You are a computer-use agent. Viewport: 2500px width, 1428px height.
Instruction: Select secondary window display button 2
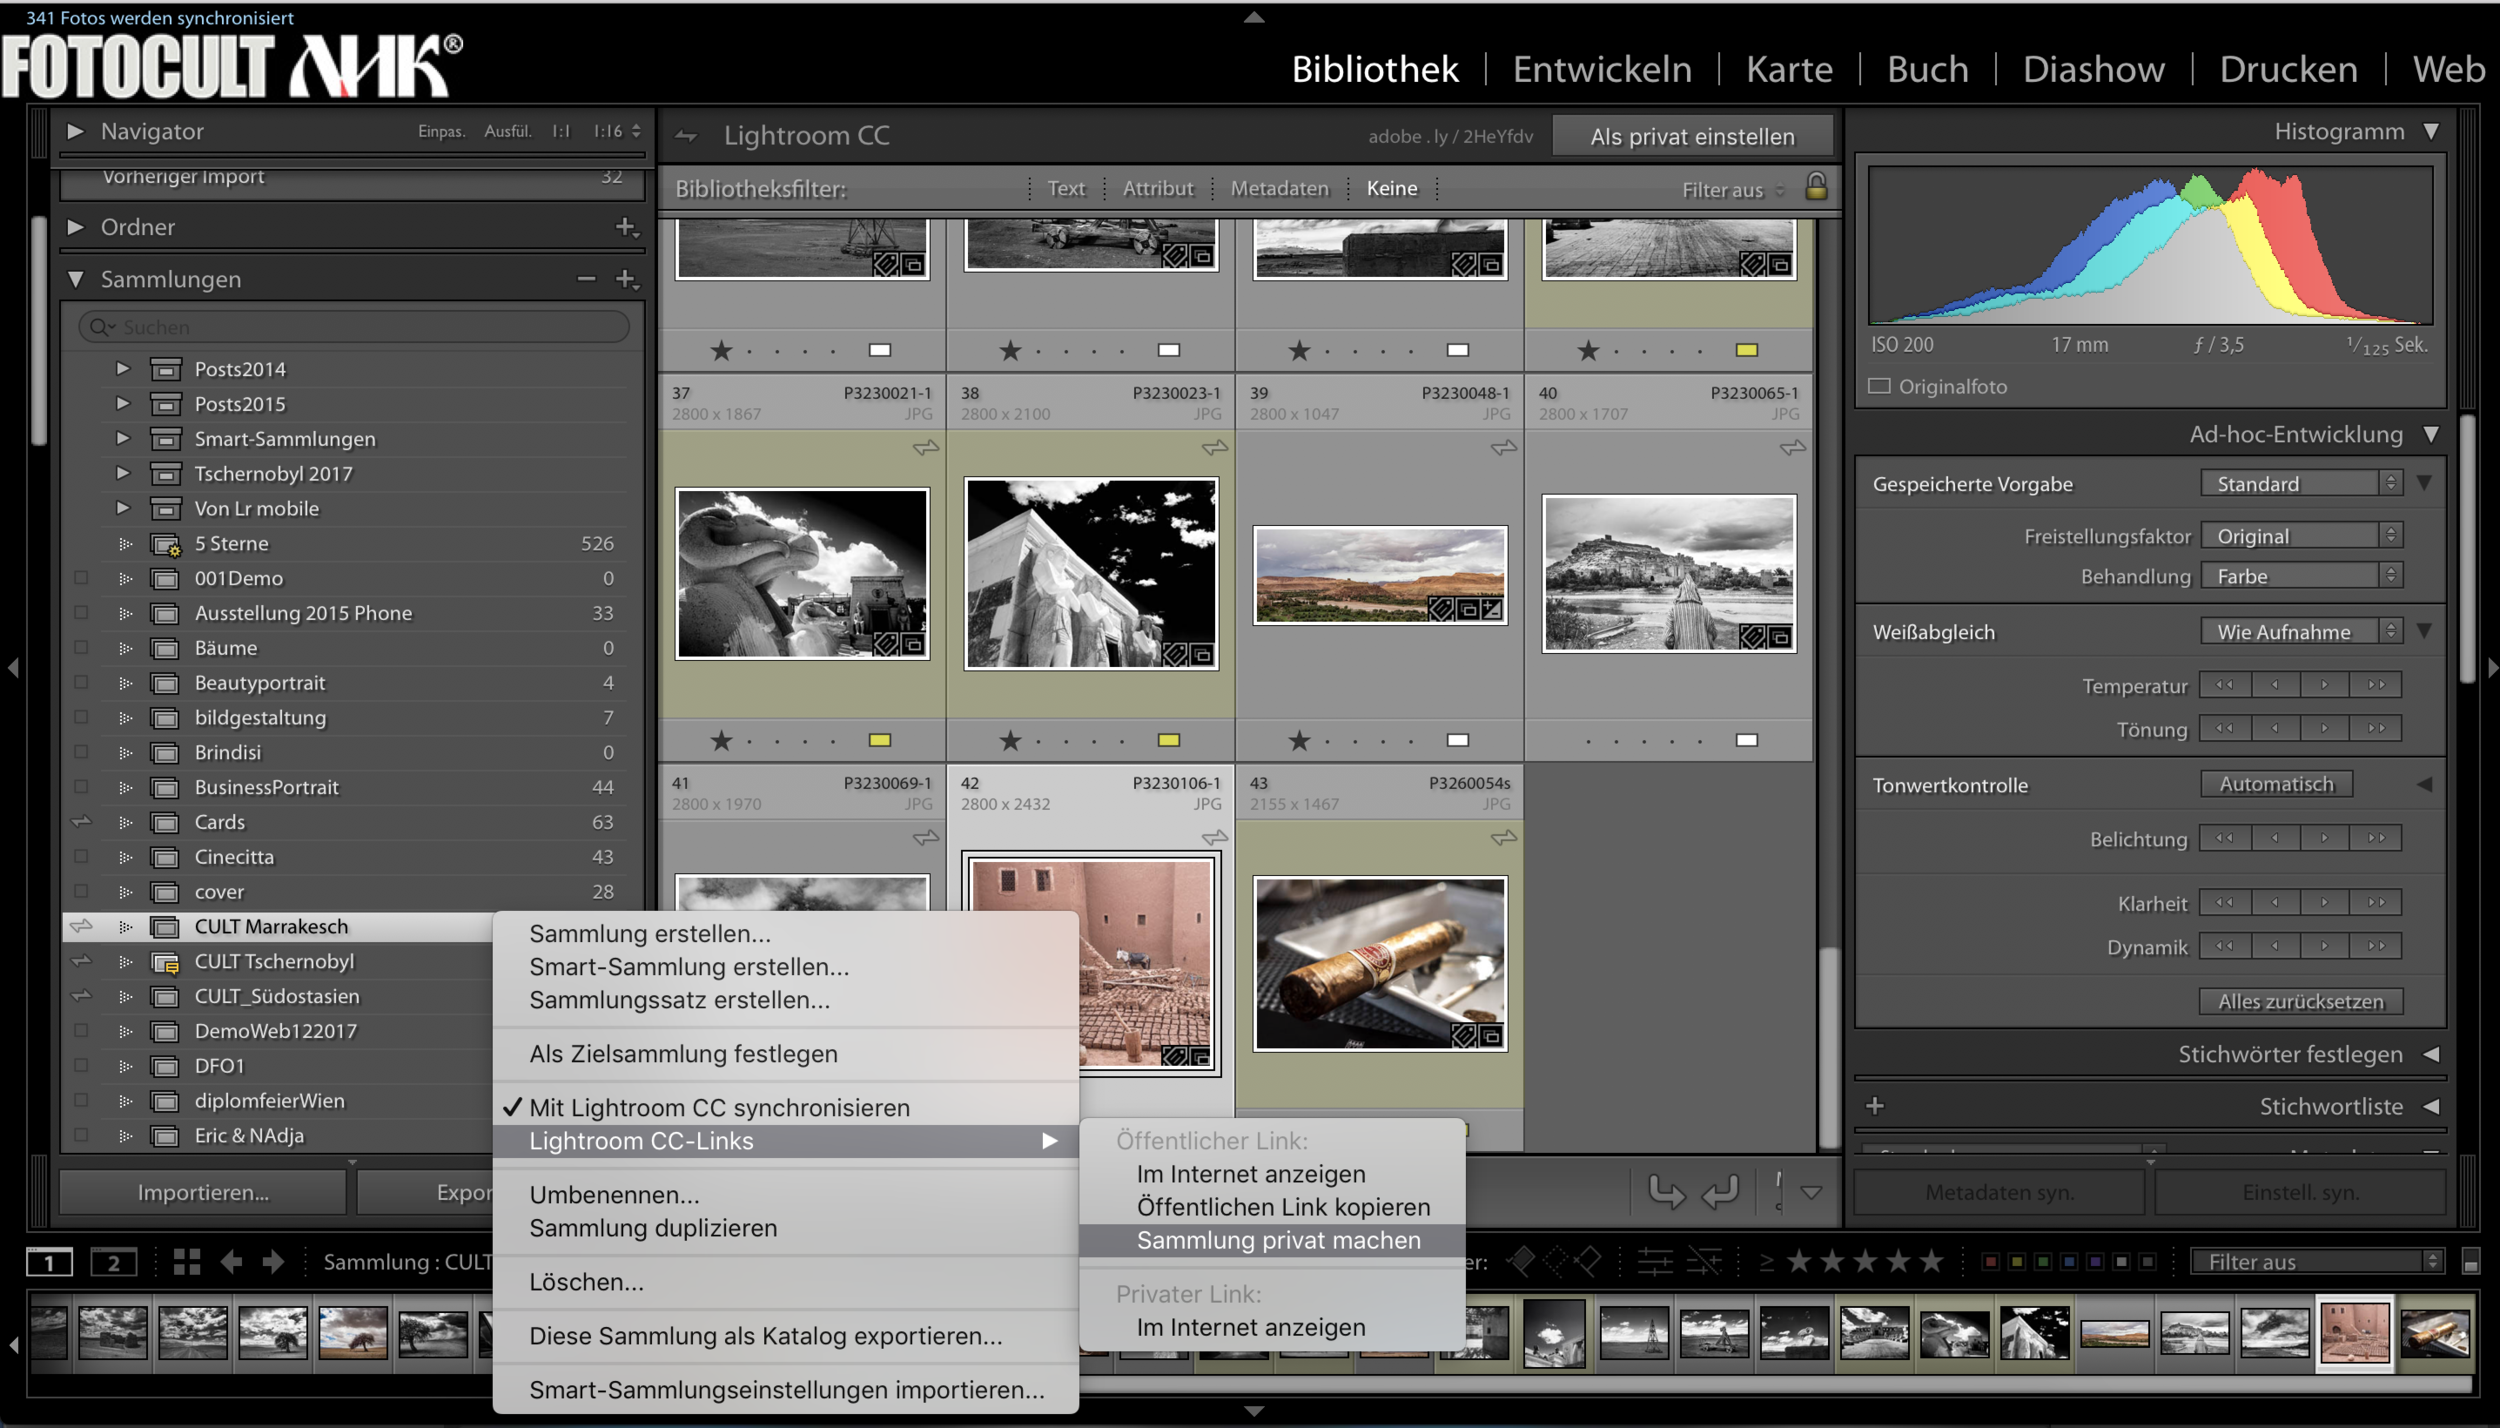point(113,1263)
